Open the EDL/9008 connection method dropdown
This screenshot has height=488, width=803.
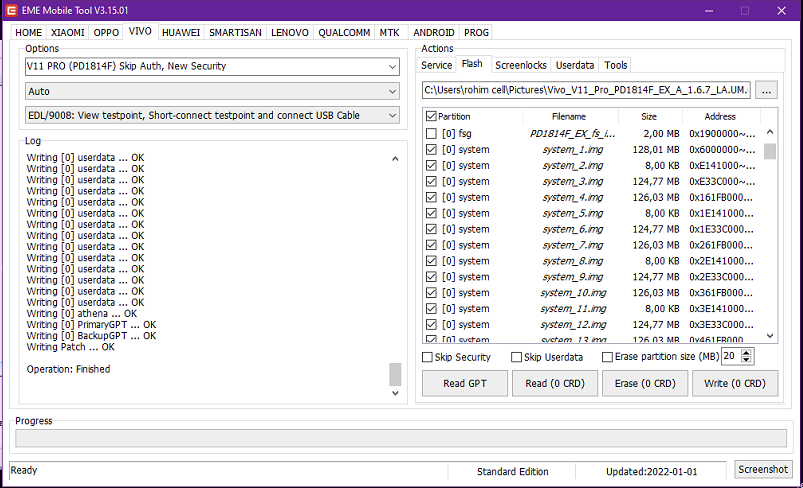(x=212, y=115)
